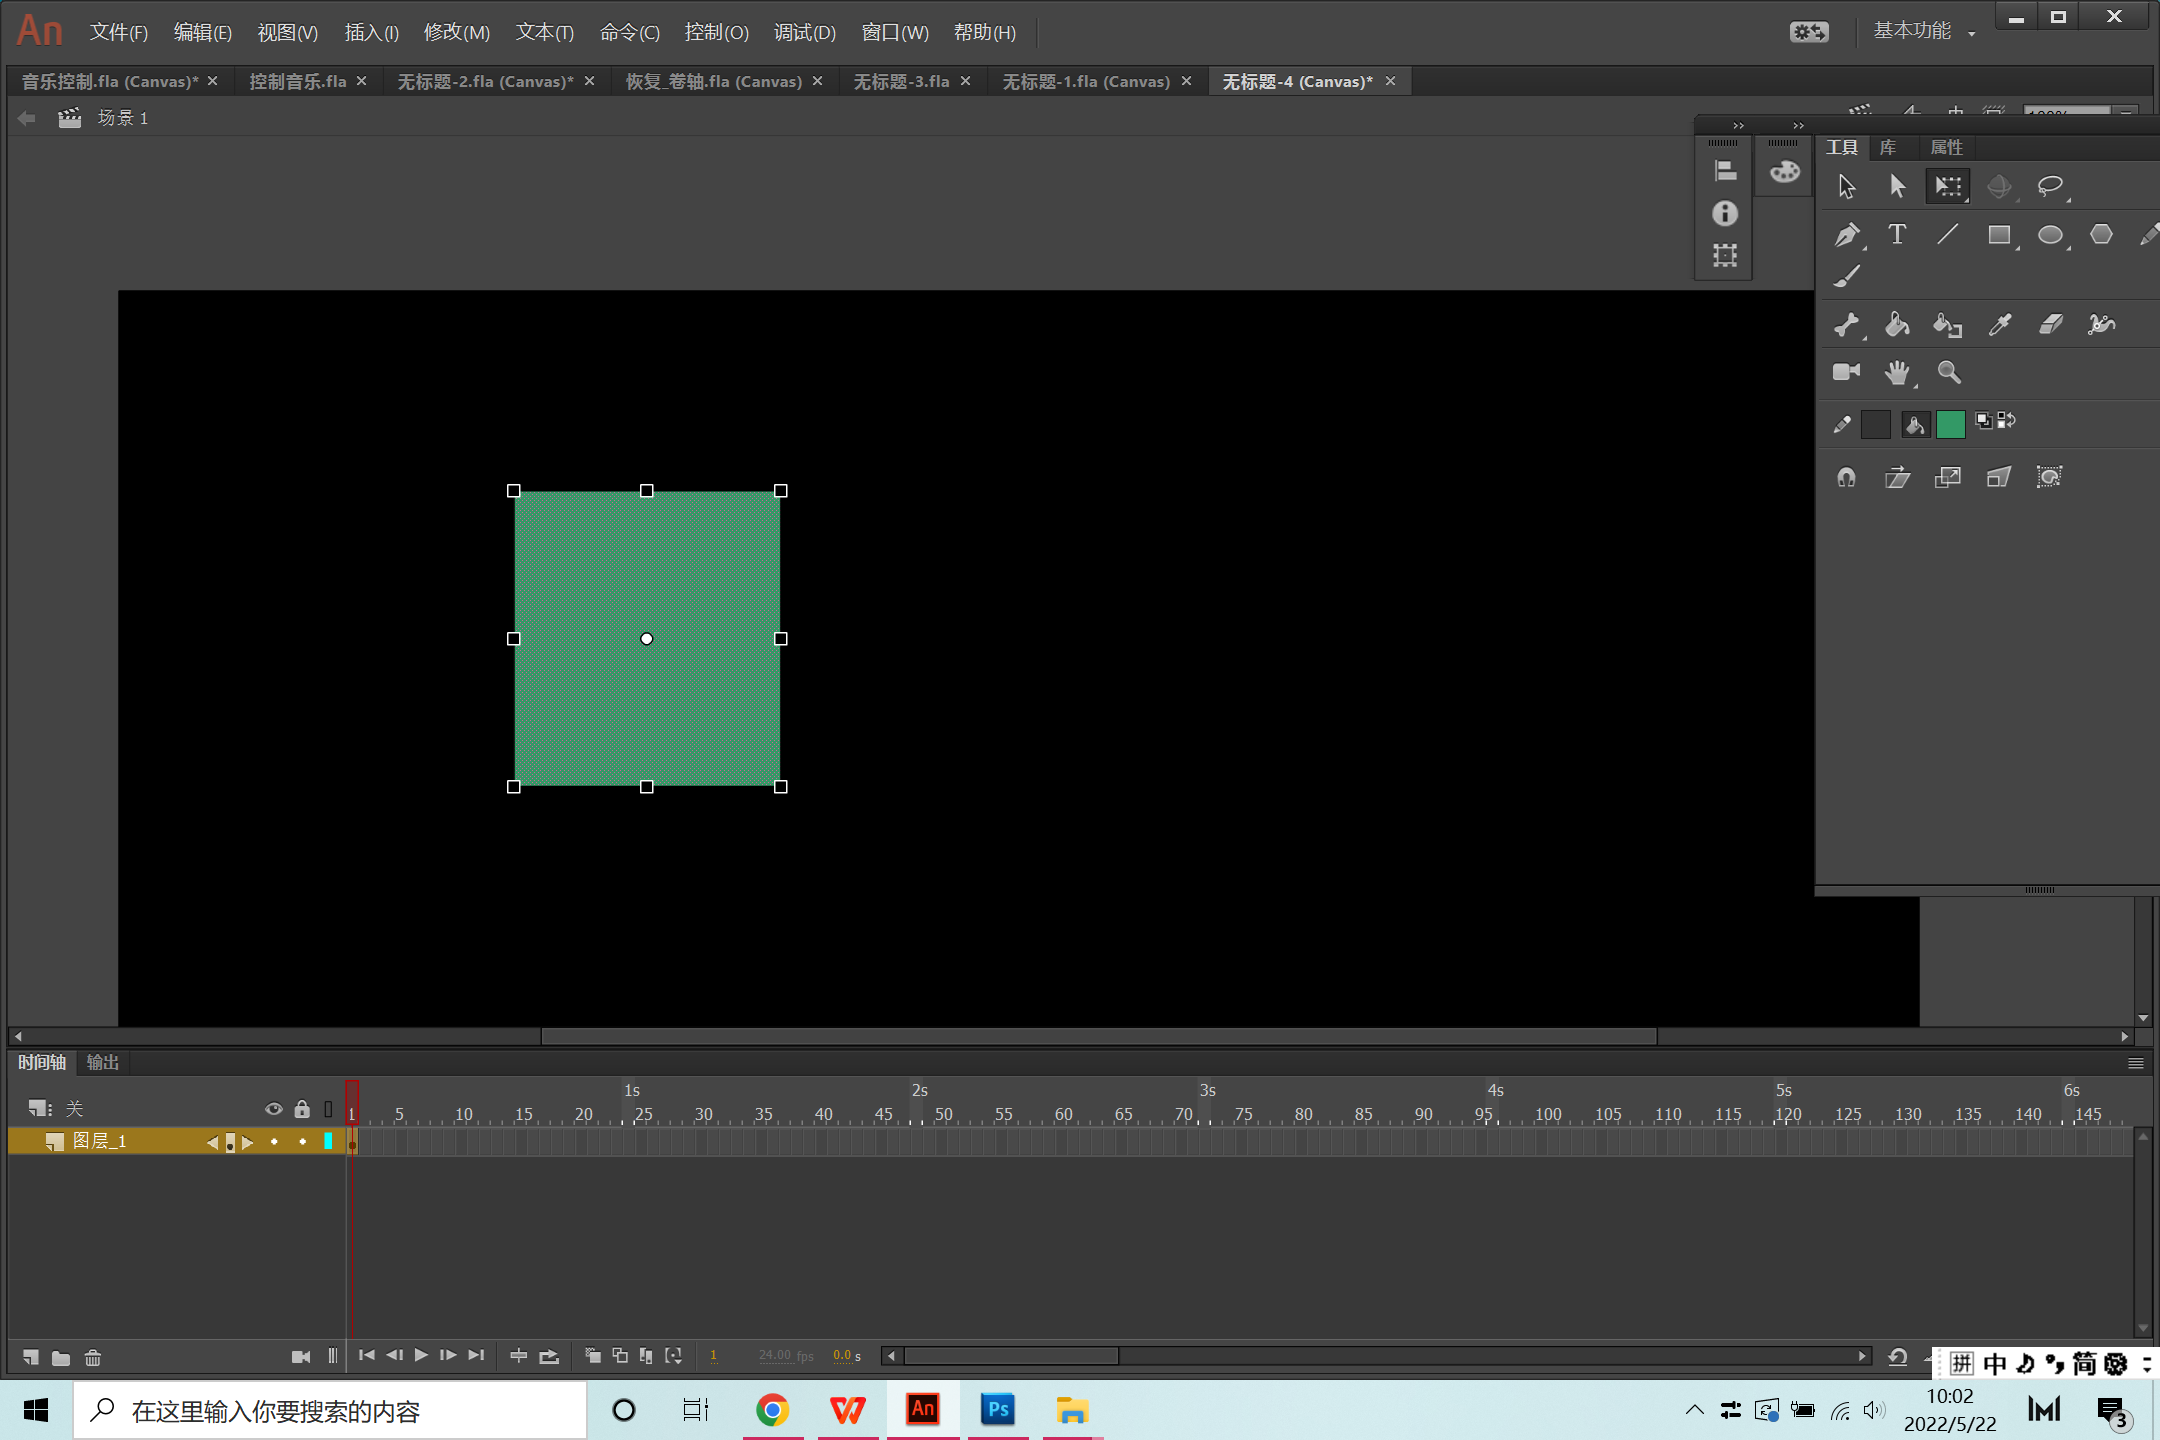Switch to the 属性 panel tab
2160x1440 pixels.
pos(1945,148)
